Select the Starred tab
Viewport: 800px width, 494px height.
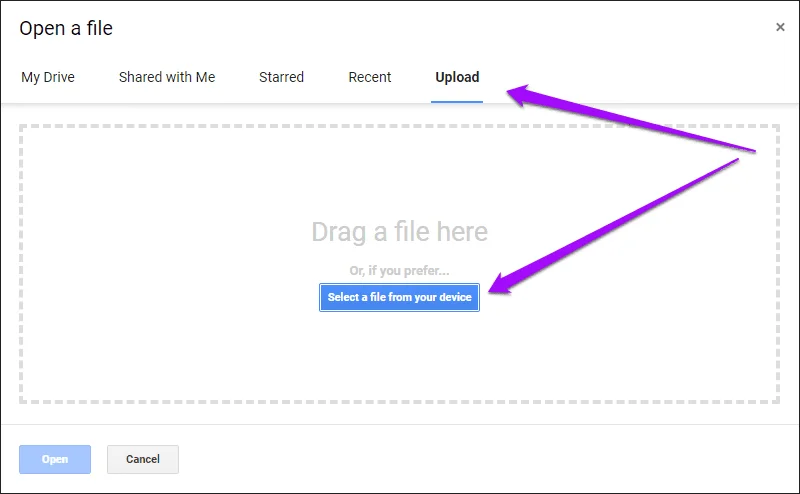click(x=281, y=77)
